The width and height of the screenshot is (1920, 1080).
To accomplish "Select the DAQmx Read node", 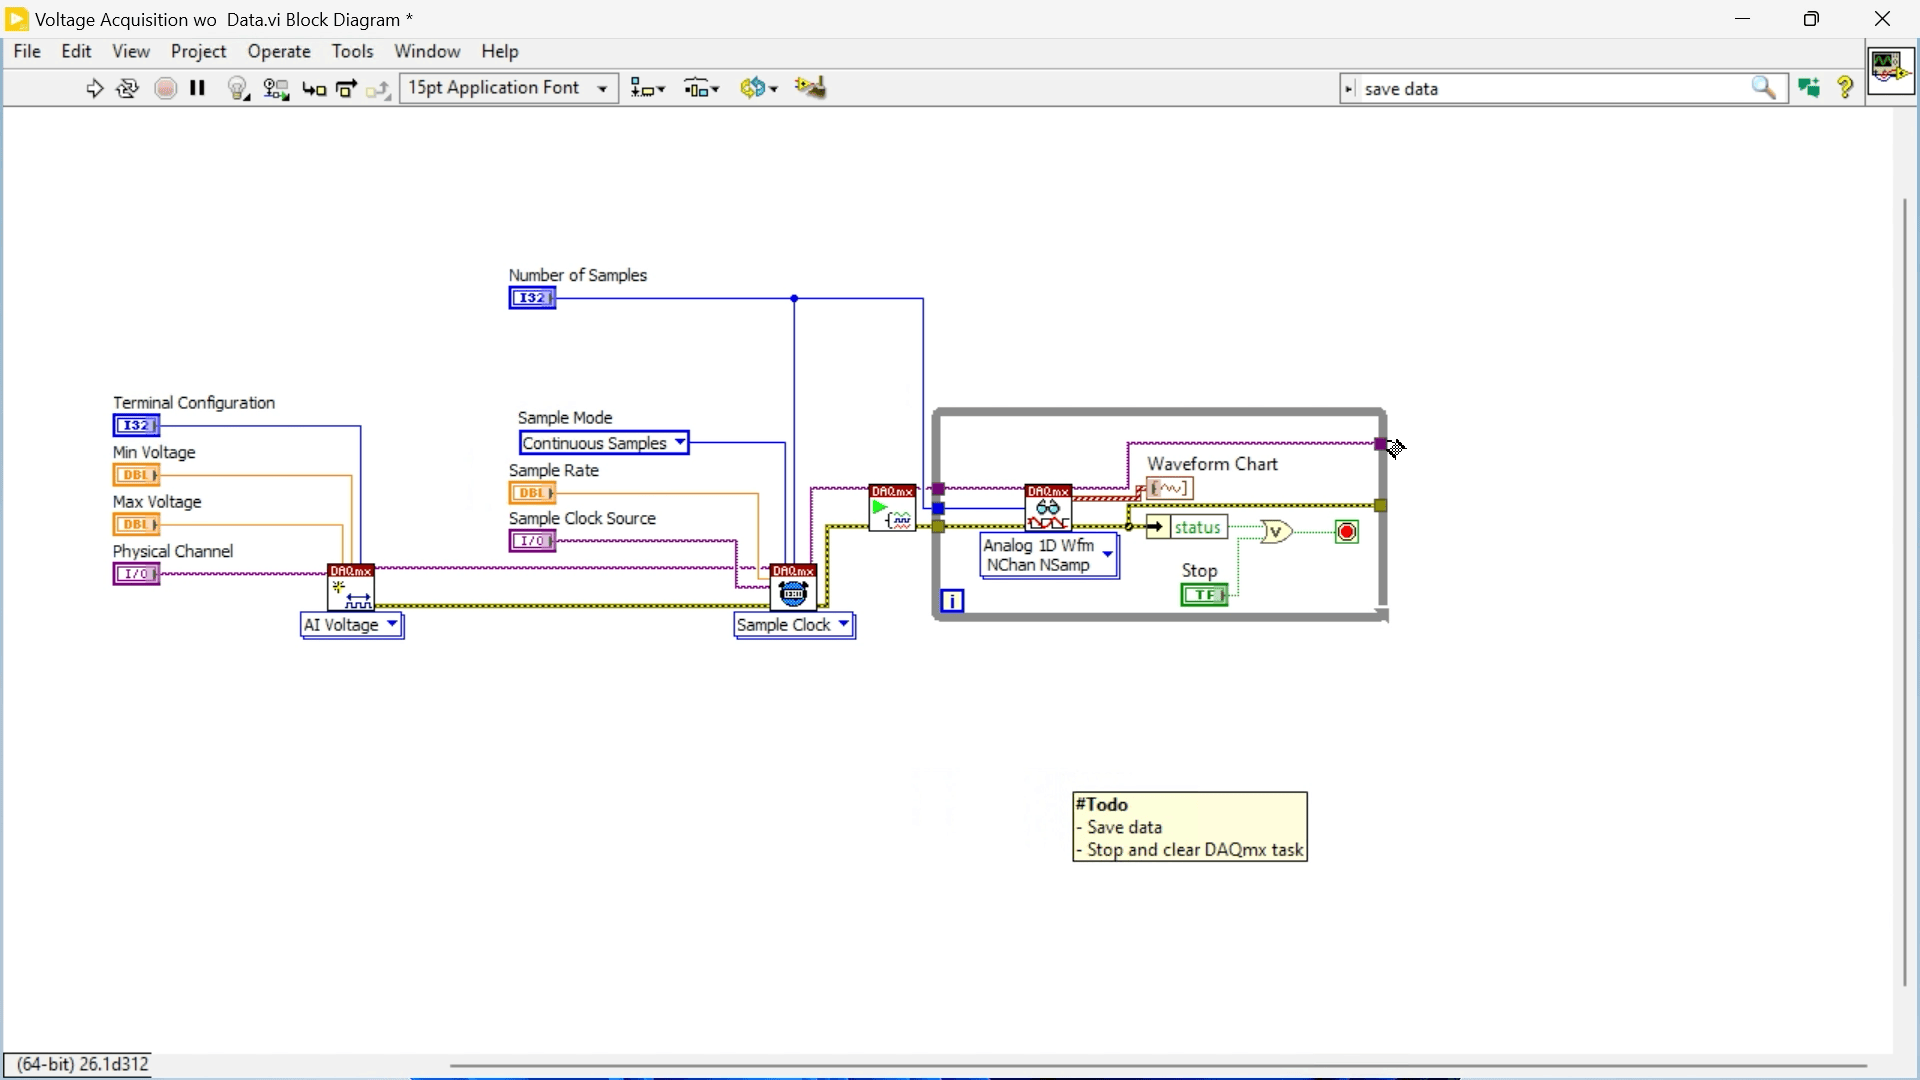I will [1048, 508].
